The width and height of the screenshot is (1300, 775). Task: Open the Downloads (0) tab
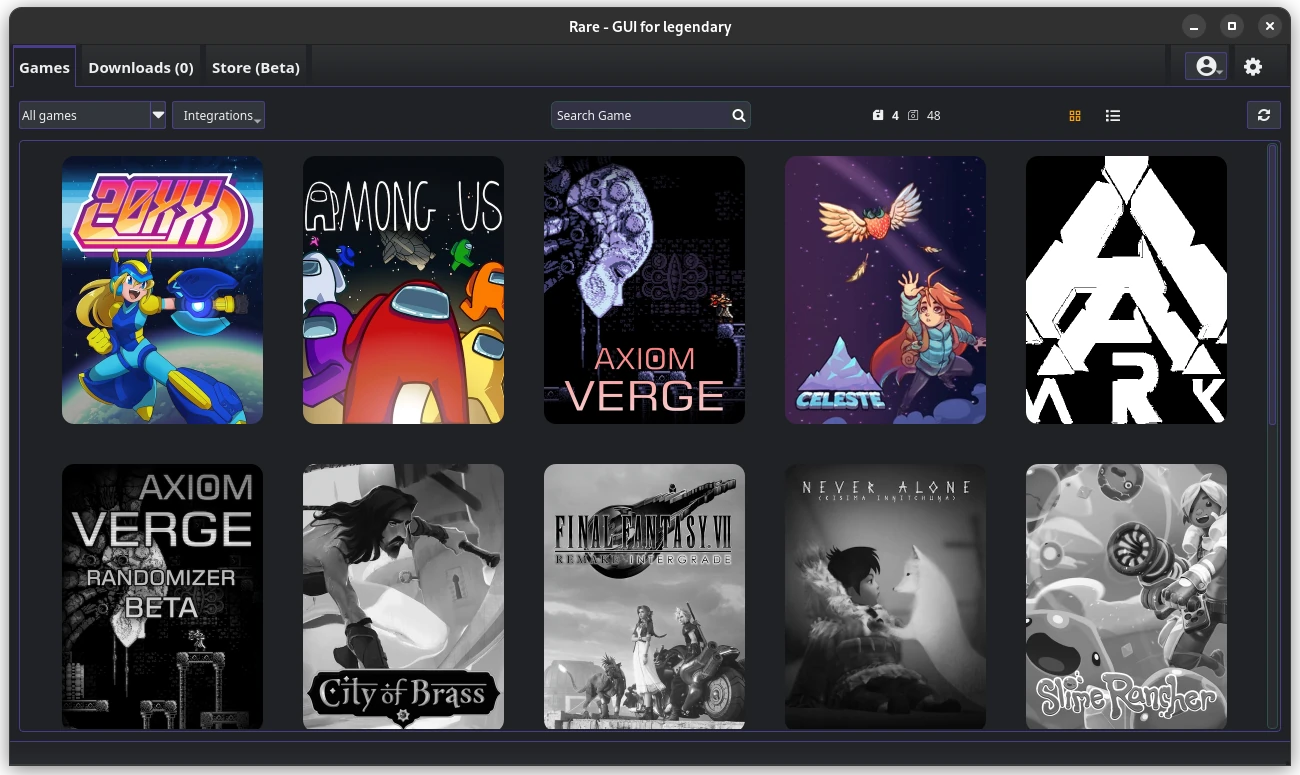(x=141, y=67)
